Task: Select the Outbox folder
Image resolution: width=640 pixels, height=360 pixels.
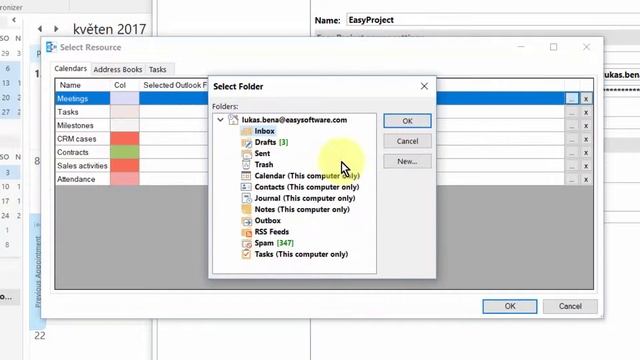Action: tap(267, 220)
